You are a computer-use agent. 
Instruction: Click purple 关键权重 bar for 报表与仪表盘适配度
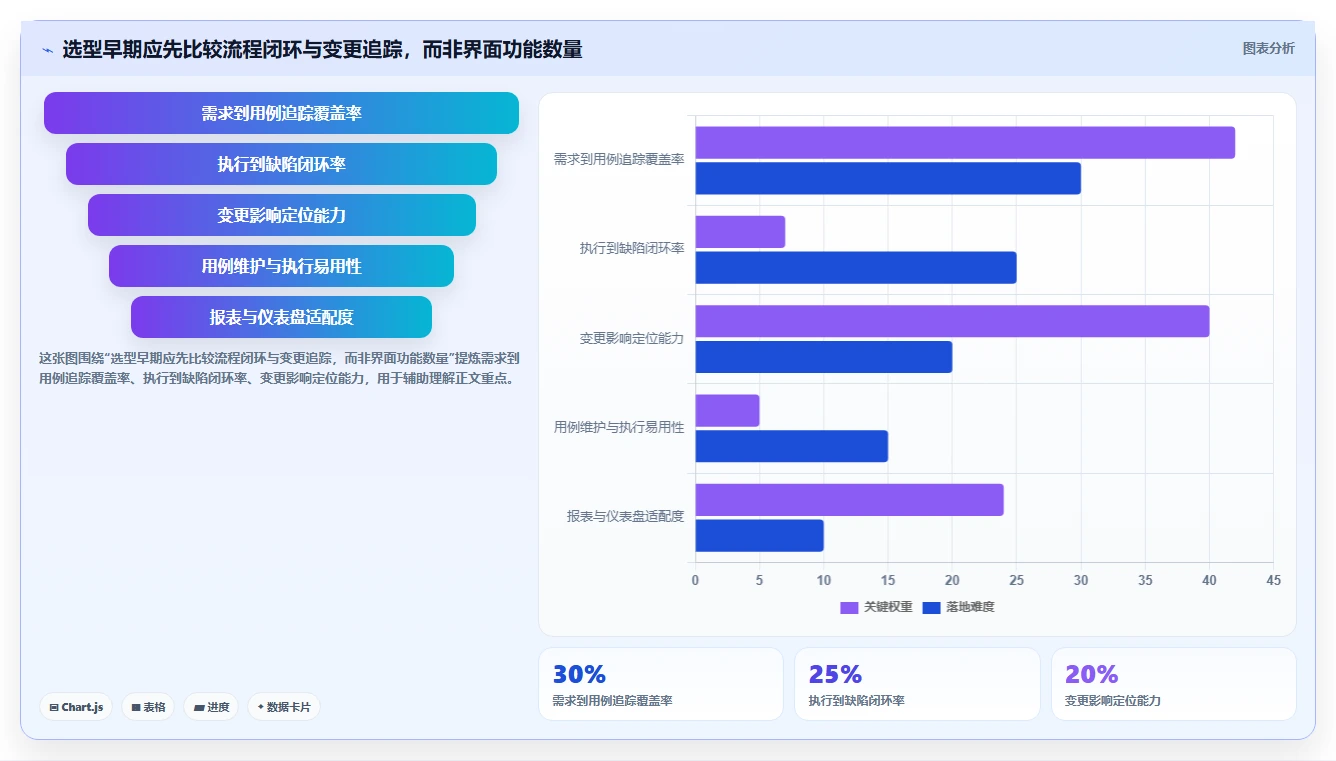849,500
